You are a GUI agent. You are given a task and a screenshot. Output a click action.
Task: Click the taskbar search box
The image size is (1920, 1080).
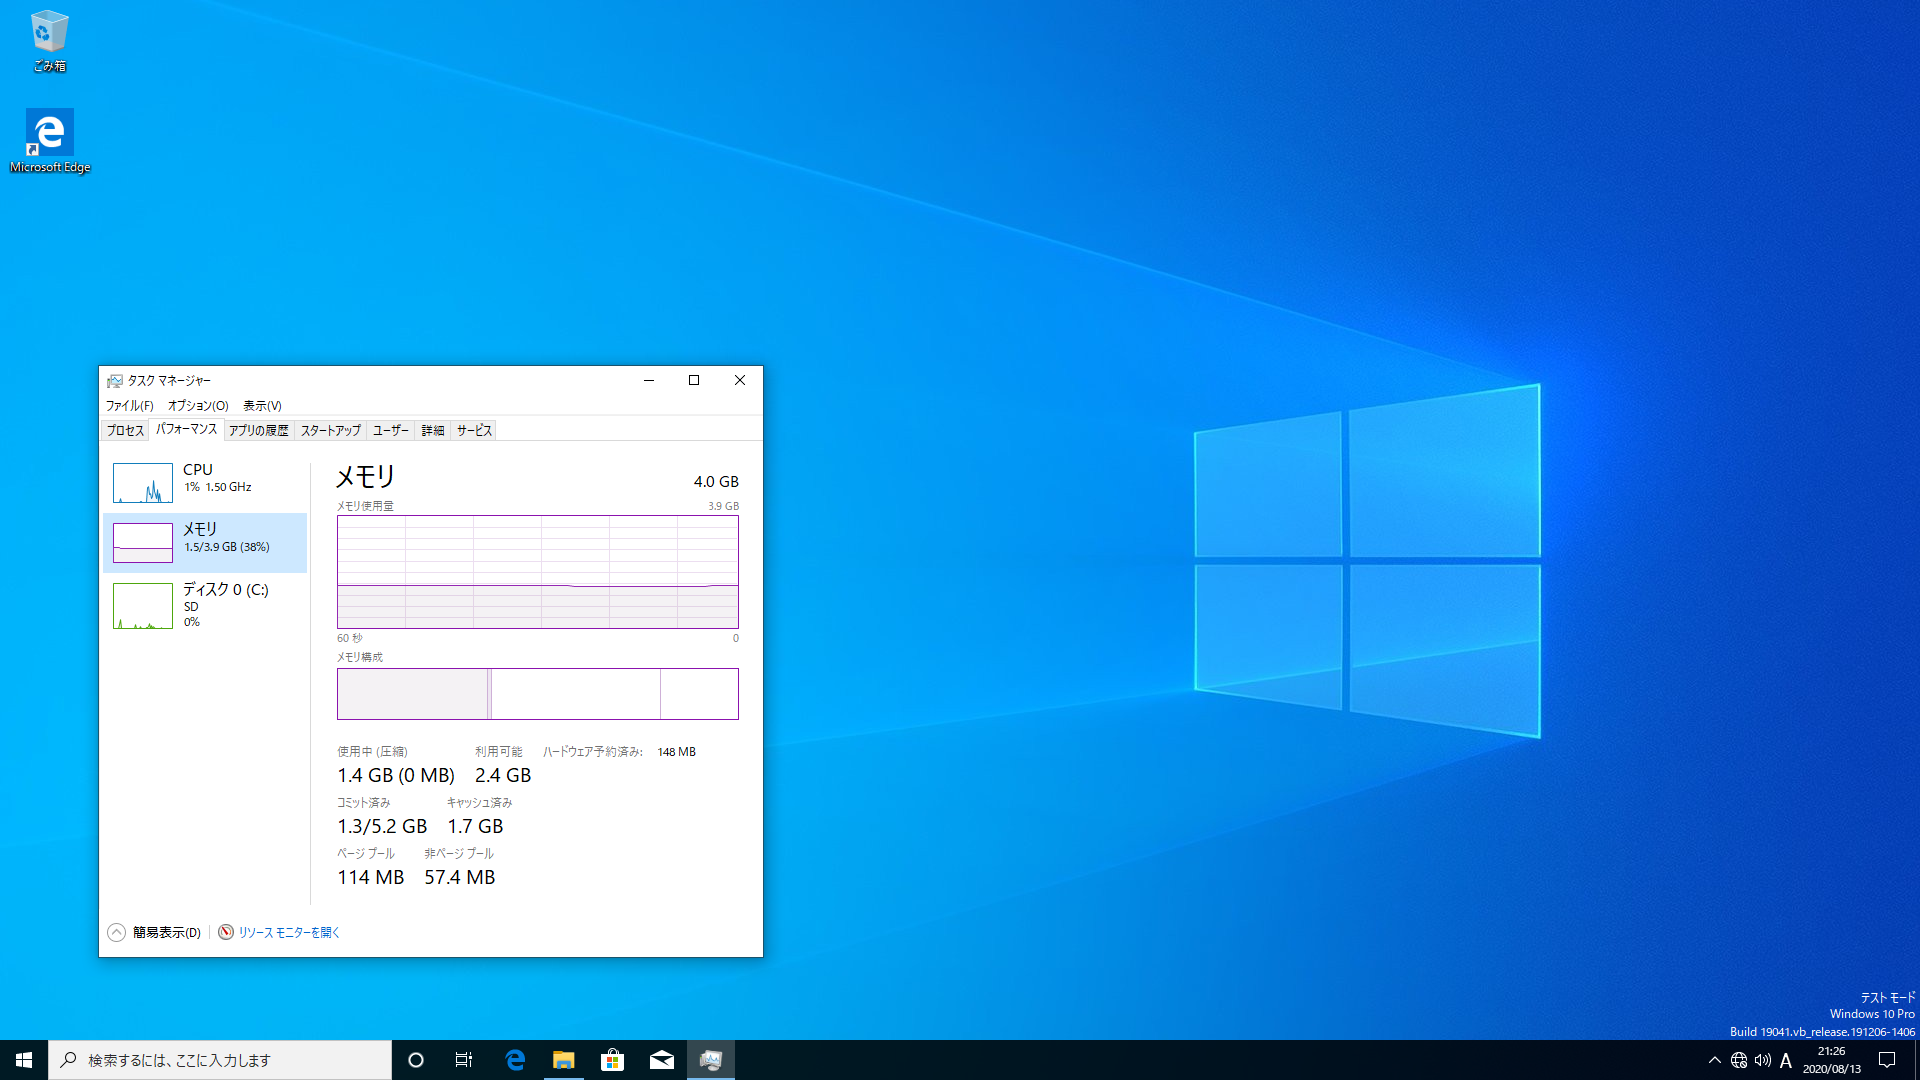[x=220, y=1060]
